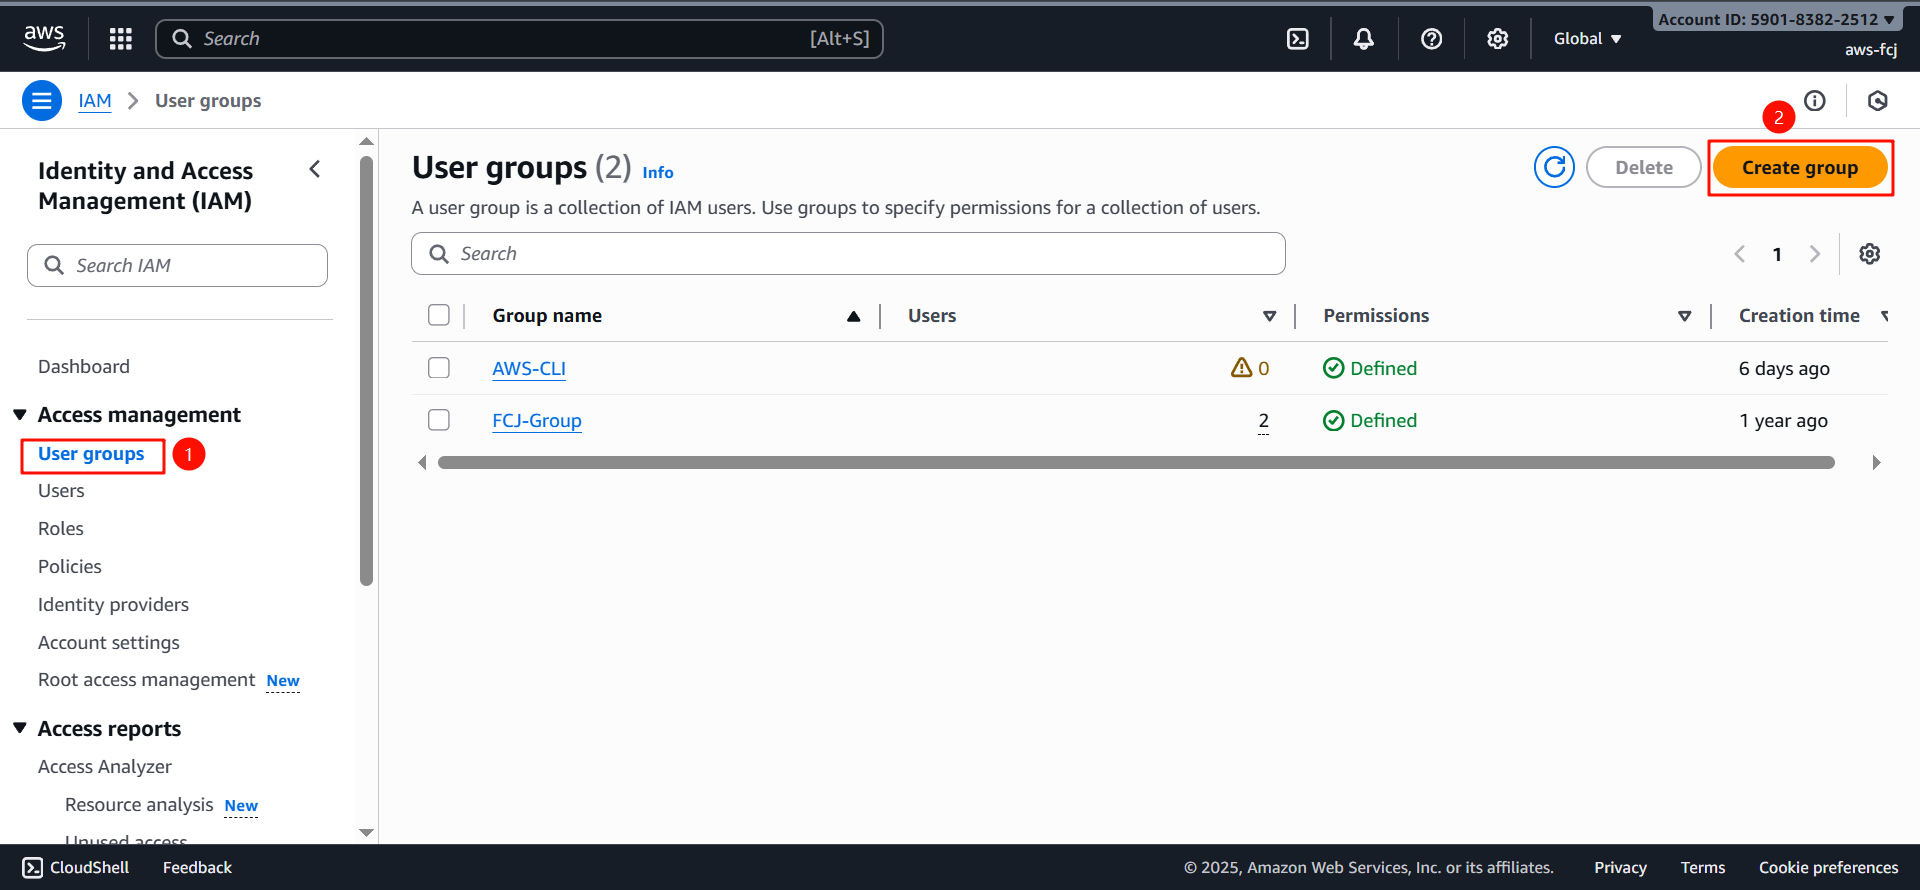Open the info panel icon
The height and width of the screenshot is (890, 1920).
(x=1814, y=100)
